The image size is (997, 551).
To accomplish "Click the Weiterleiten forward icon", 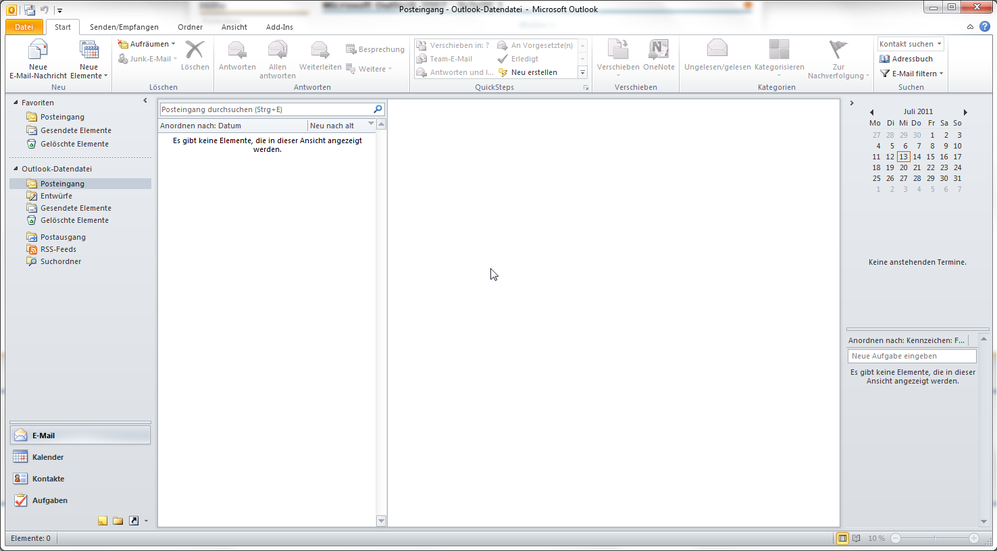I will point(320,56).
